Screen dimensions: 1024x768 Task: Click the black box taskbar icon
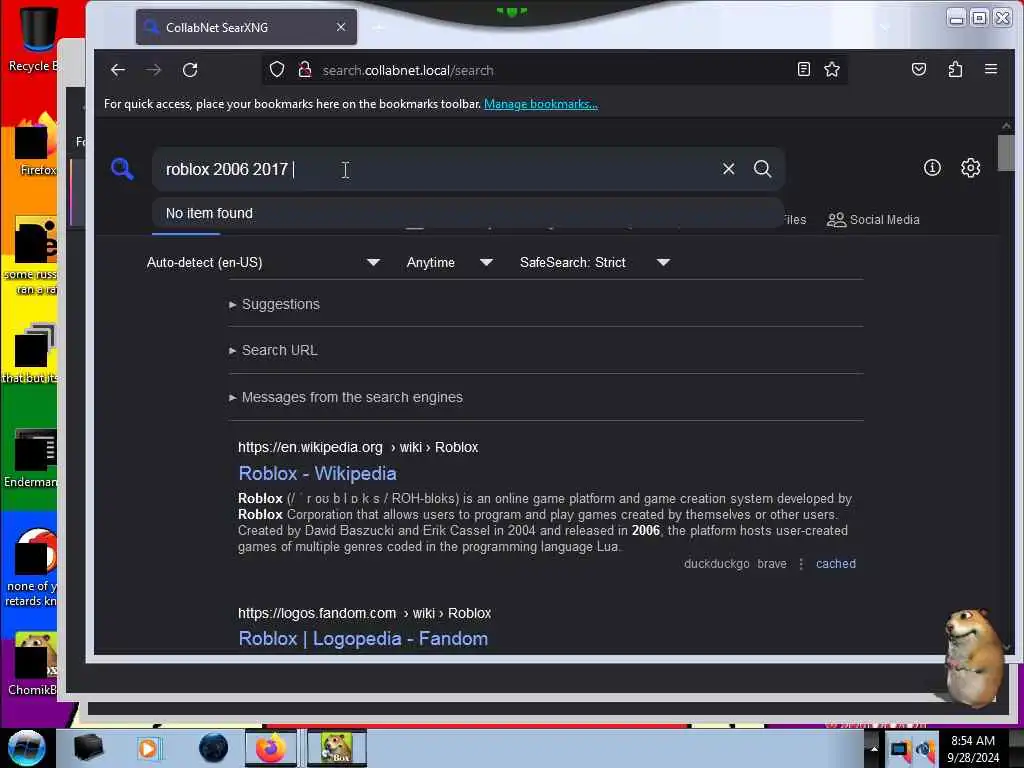tap(88, 748)
